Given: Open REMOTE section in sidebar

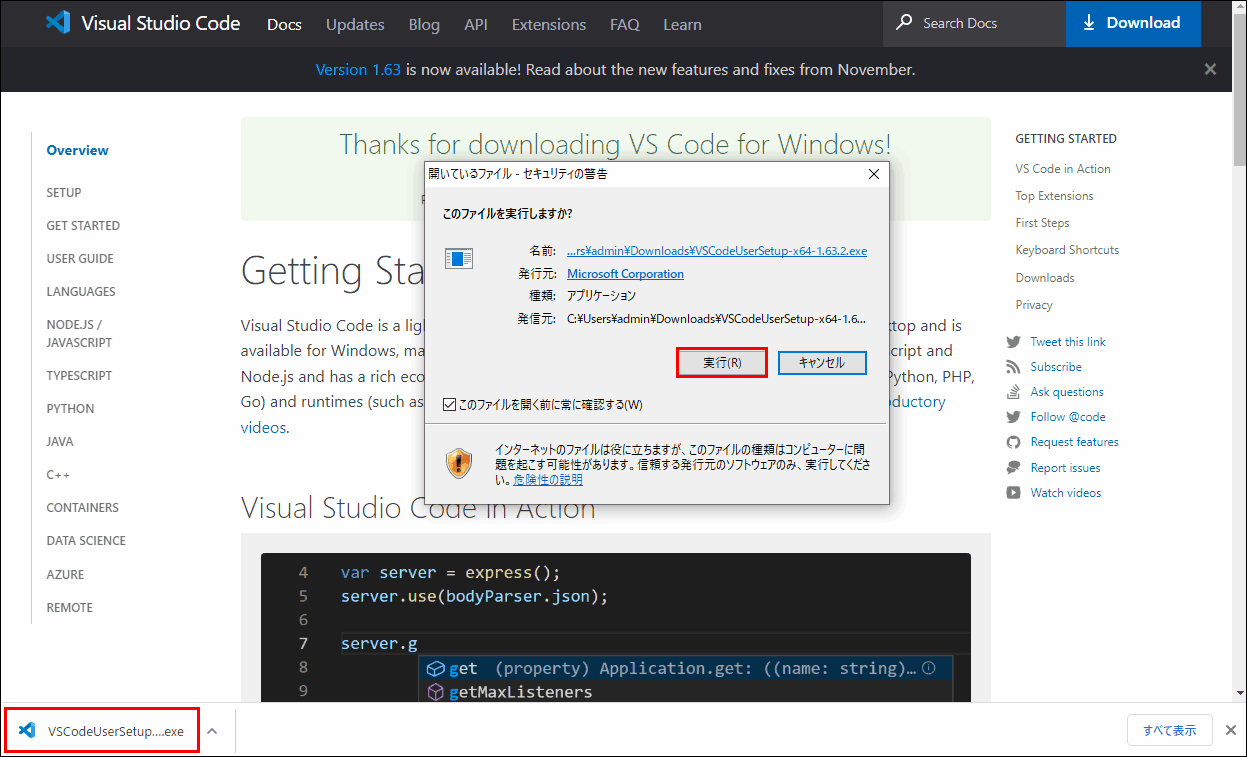Looking at the screenshot, I should (x=69, y=607).
